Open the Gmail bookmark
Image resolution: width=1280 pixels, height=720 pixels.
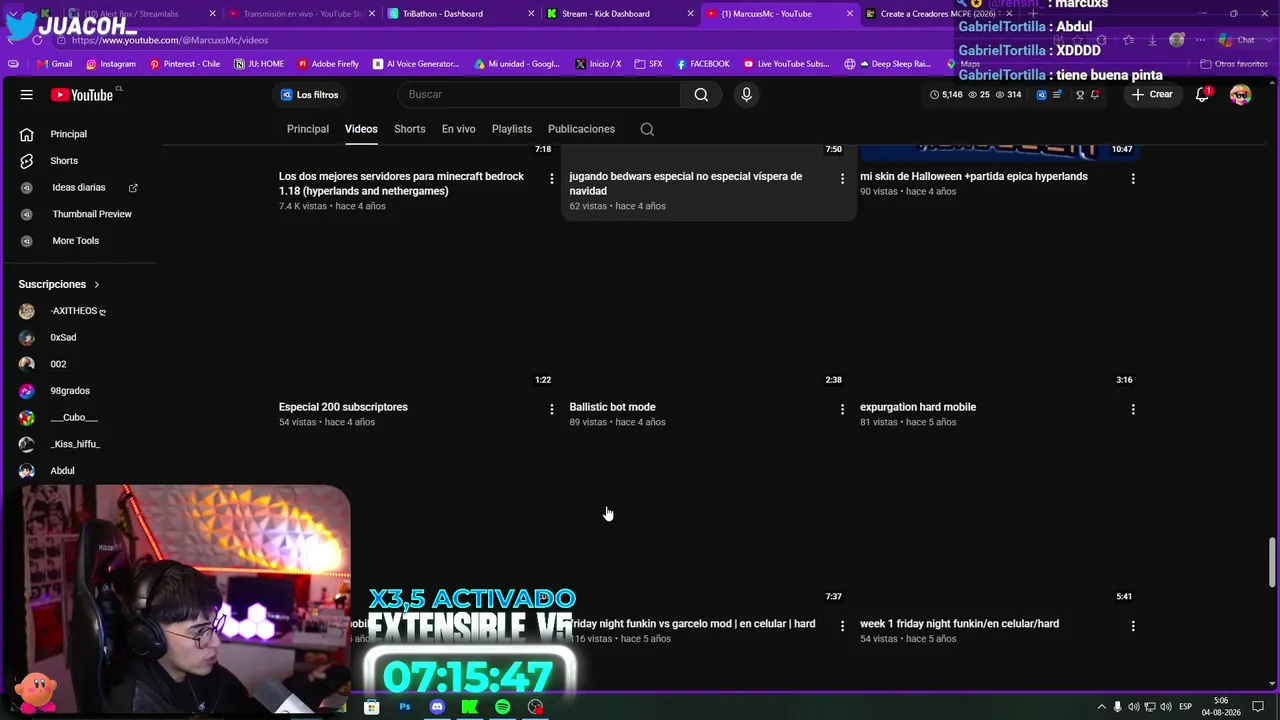coord(54,64)
